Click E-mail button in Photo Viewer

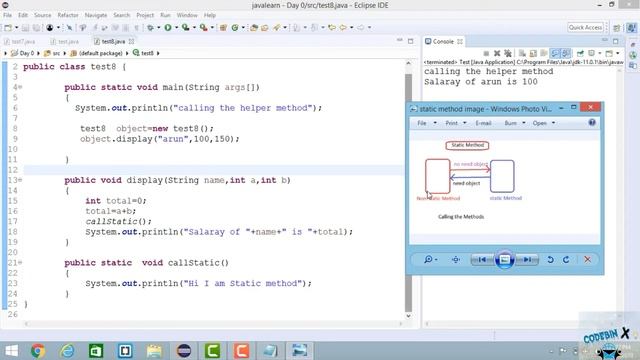[483, 123]
